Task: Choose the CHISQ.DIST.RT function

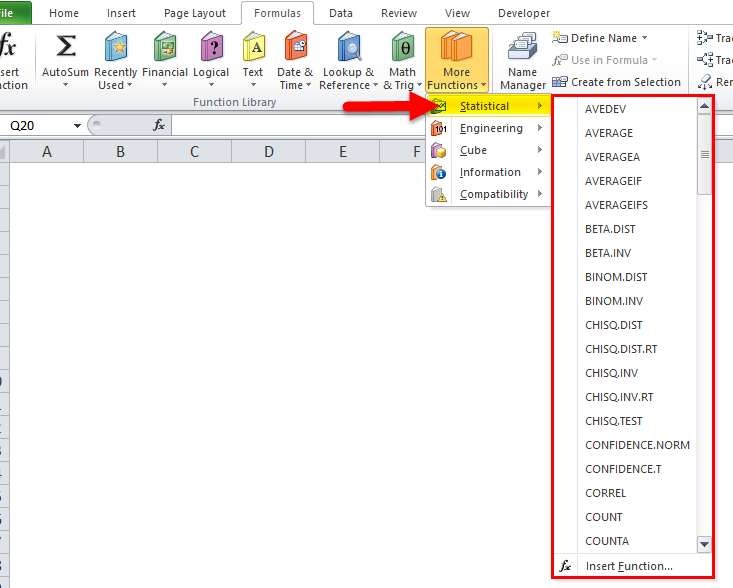Action: tap(621, 349)
